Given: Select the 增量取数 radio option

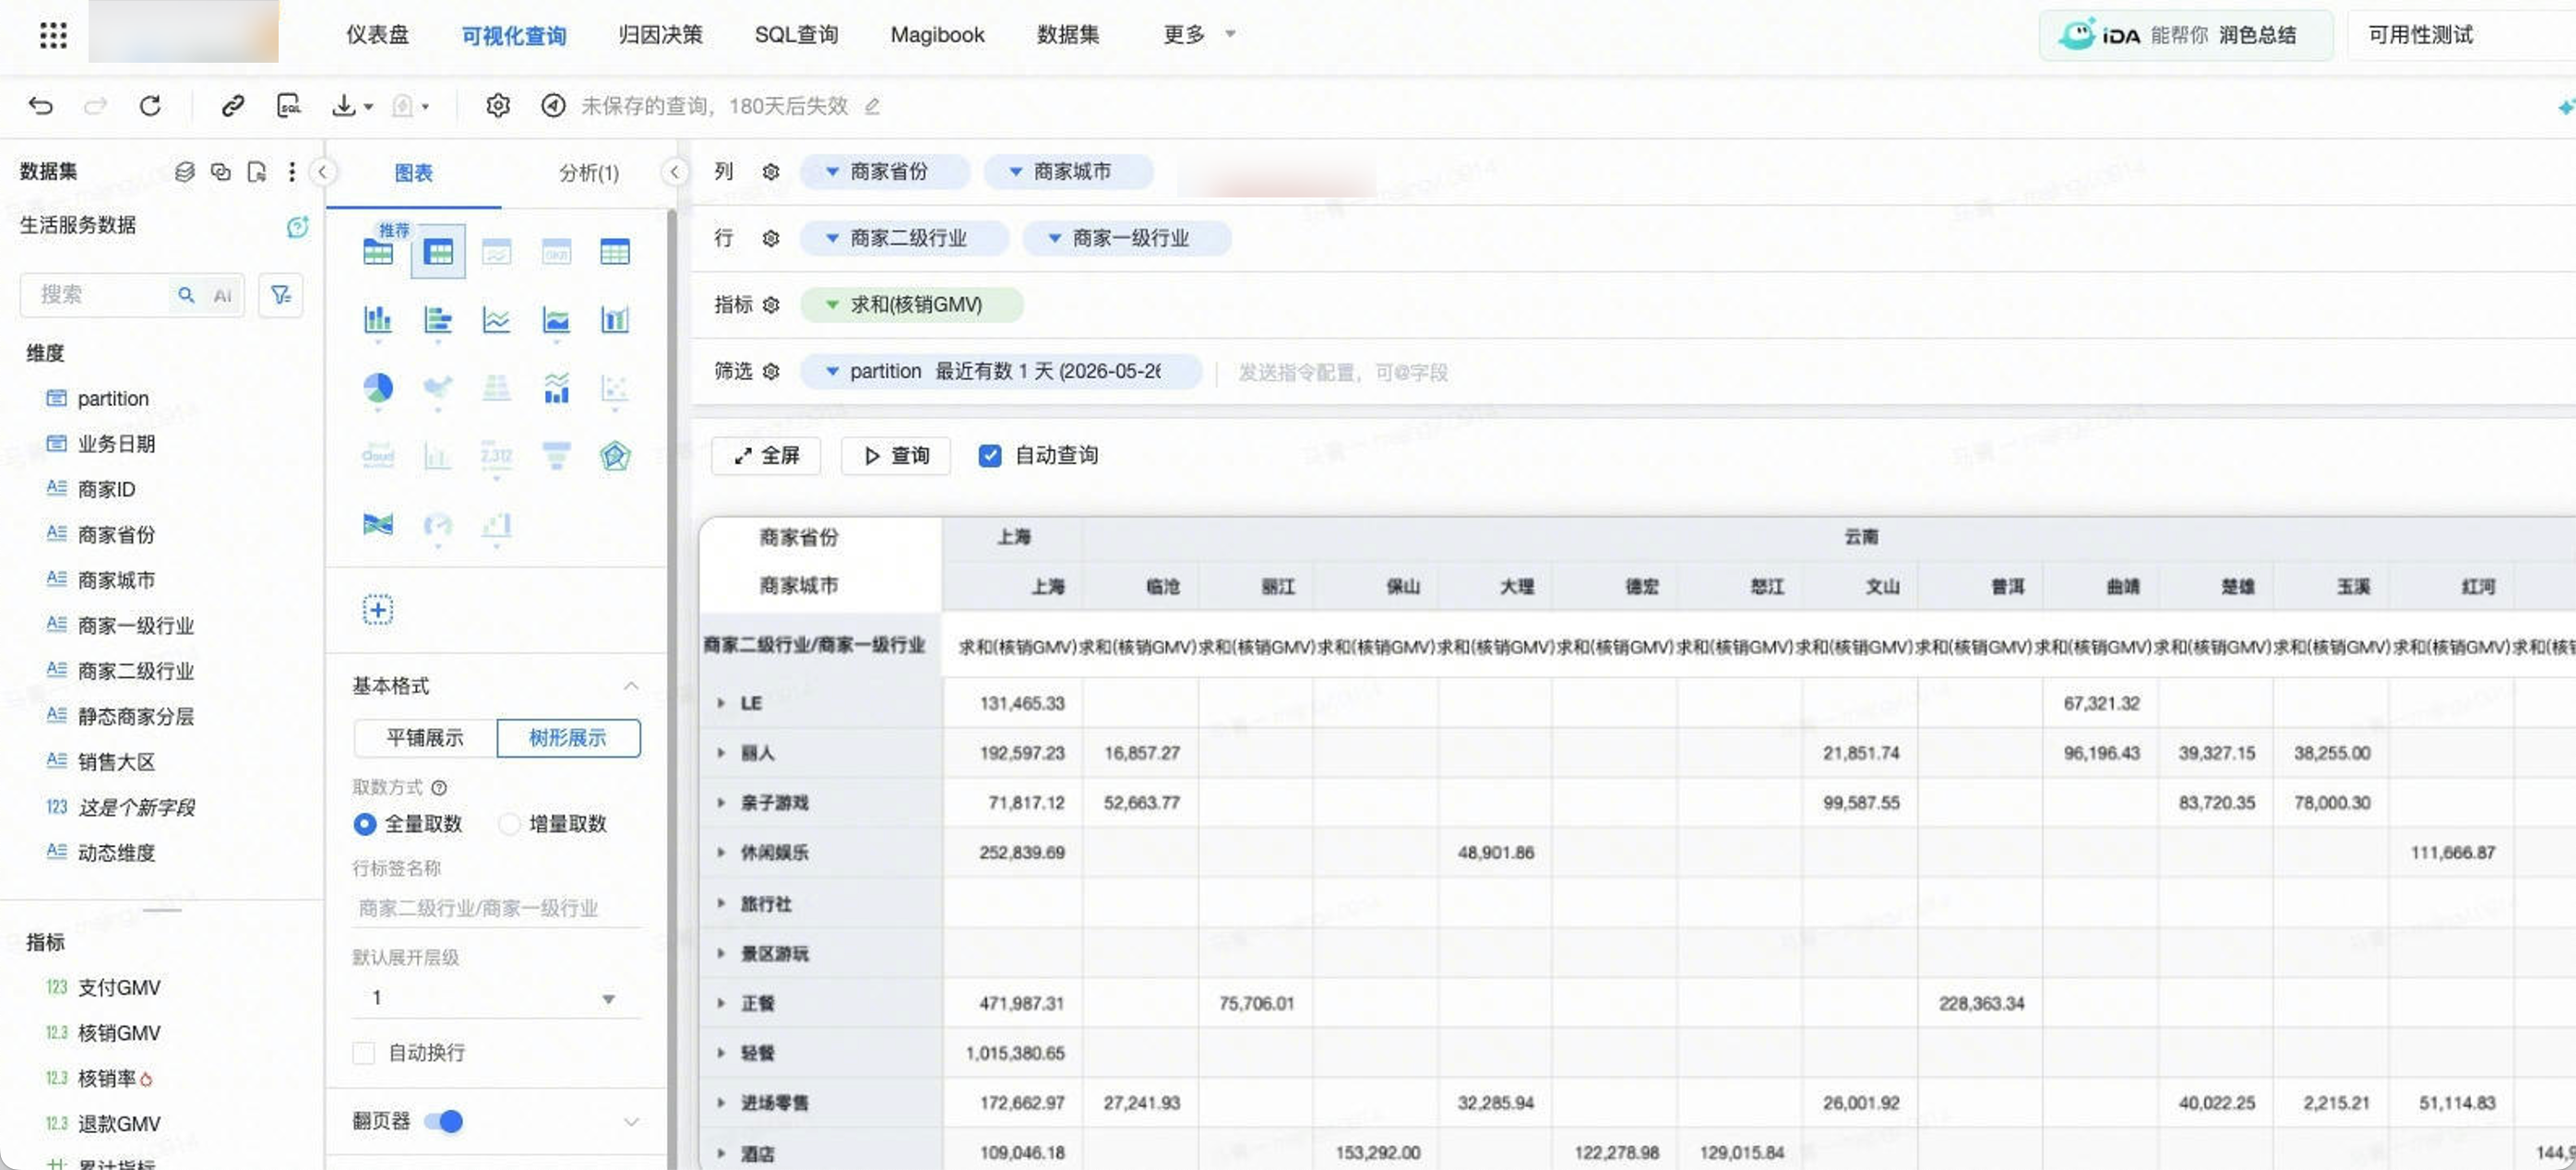Looking at the screenshot, I should pyautogui.click(x=509, y=824).
